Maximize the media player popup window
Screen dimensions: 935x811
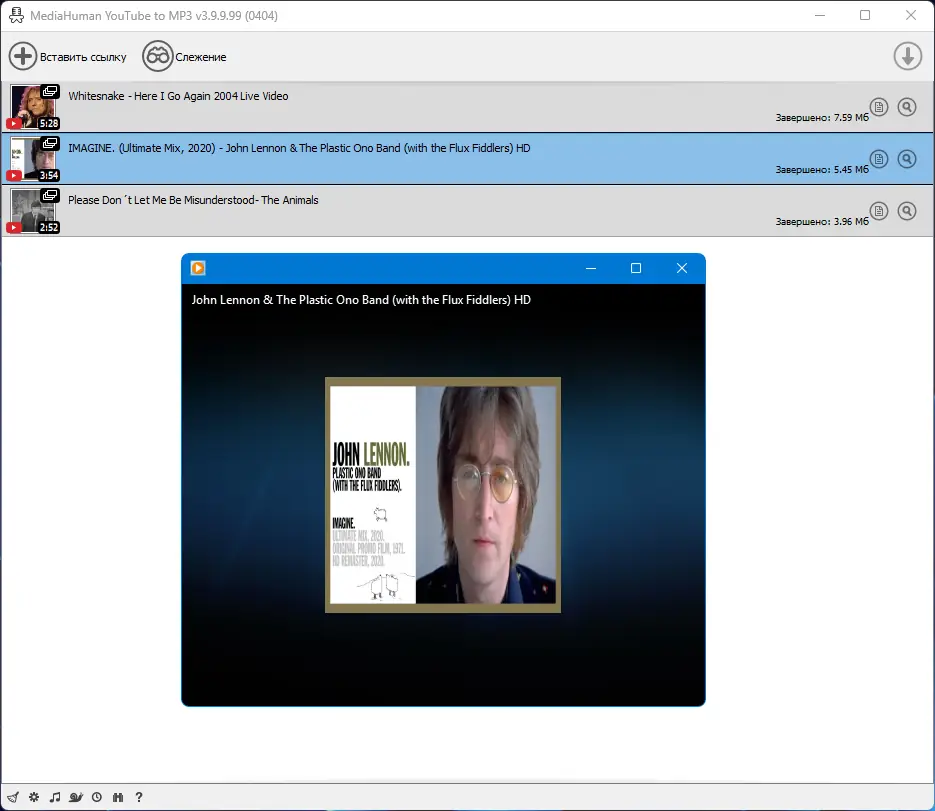pos(636,268)
